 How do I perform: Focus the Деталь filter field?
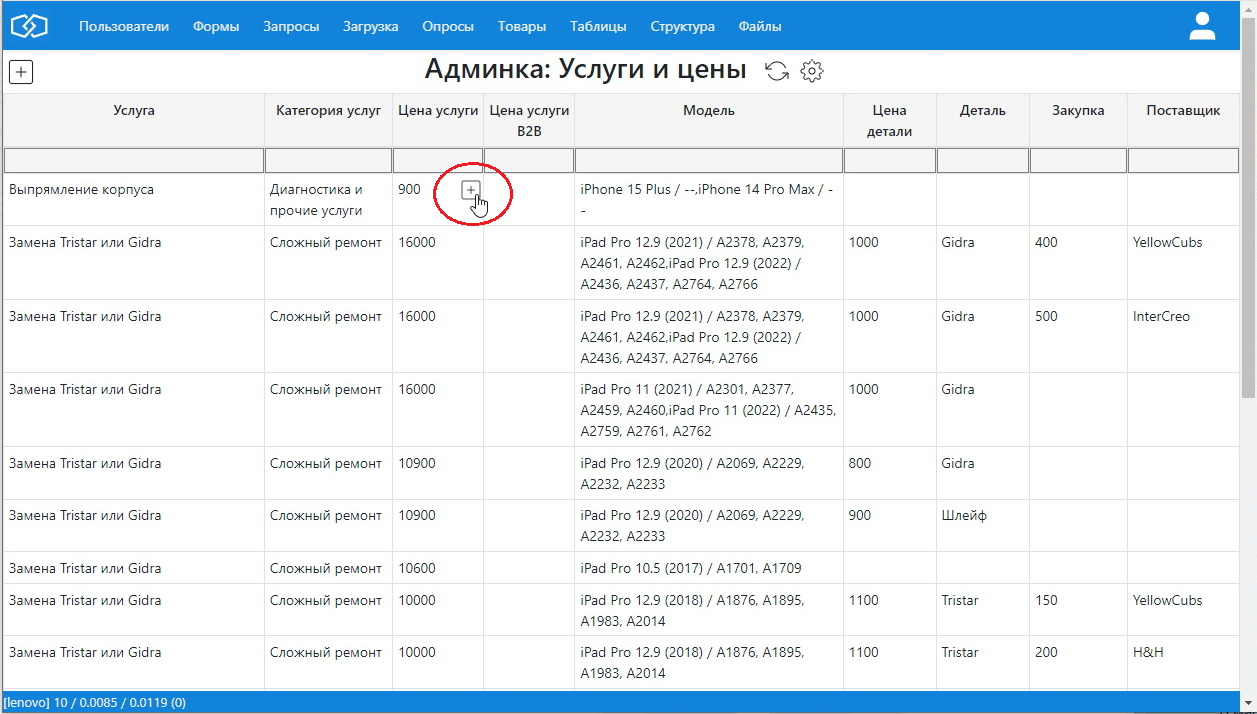tap(983, 160)
